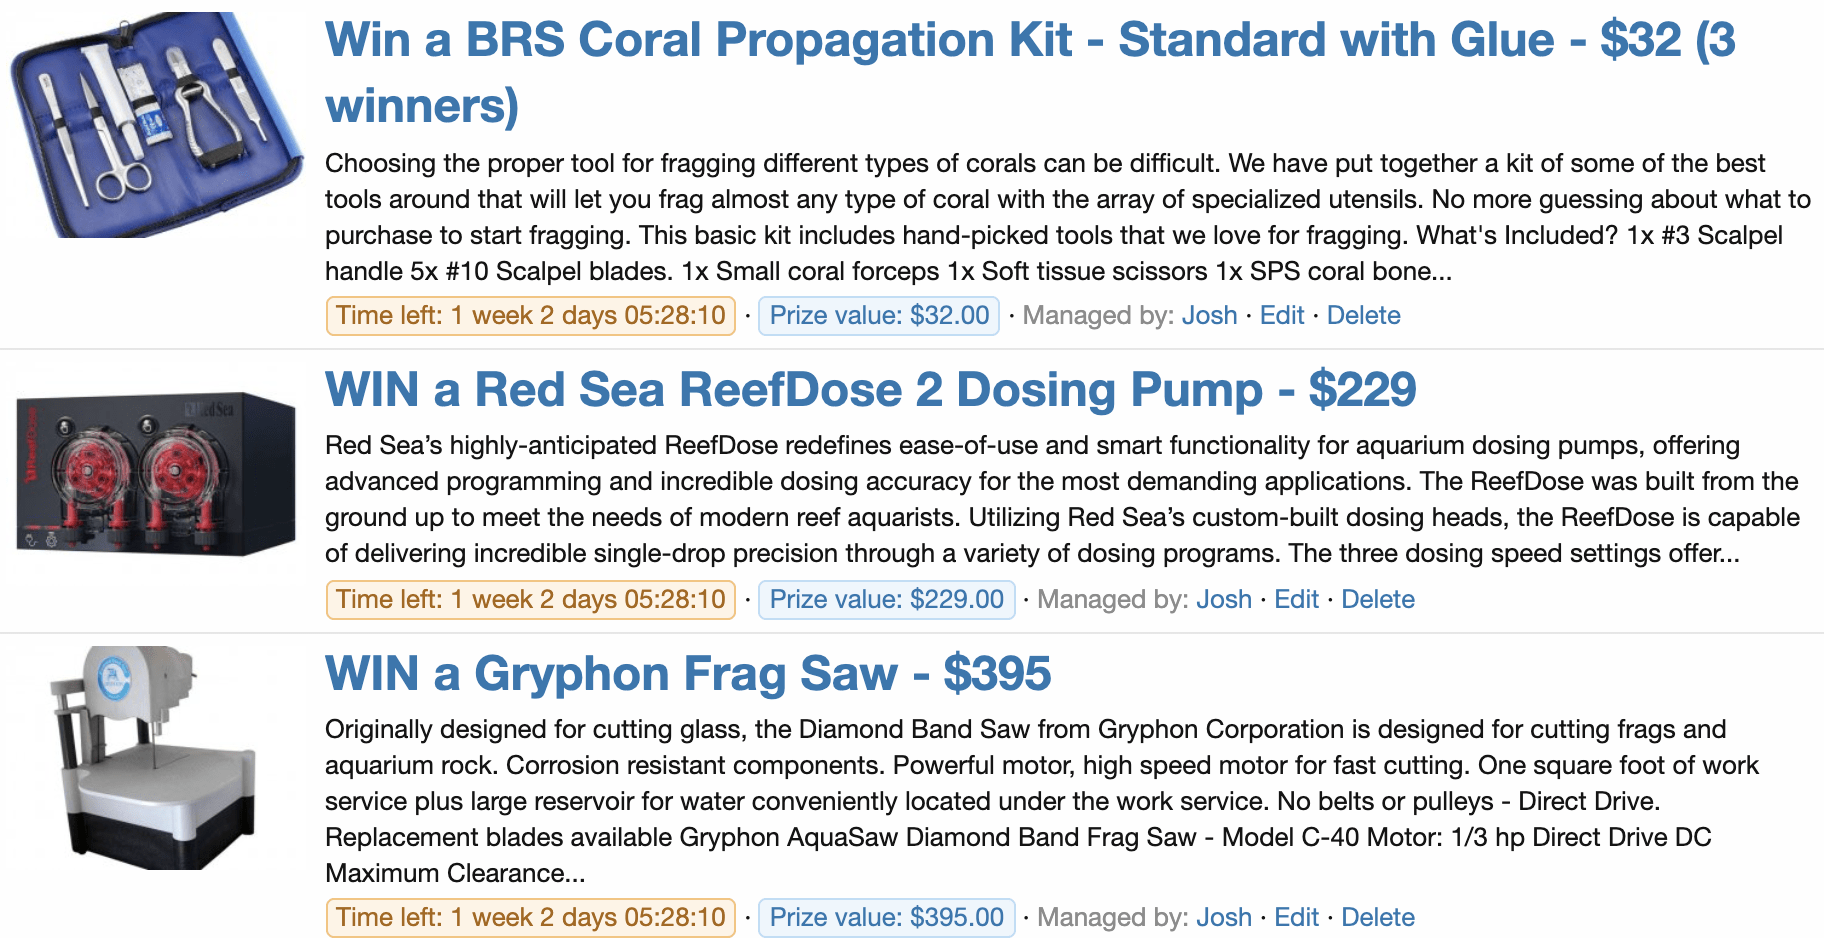Delete the Gryphon Frag Saw entry
The image size is (1824, 938).
tap(1378, 917)
